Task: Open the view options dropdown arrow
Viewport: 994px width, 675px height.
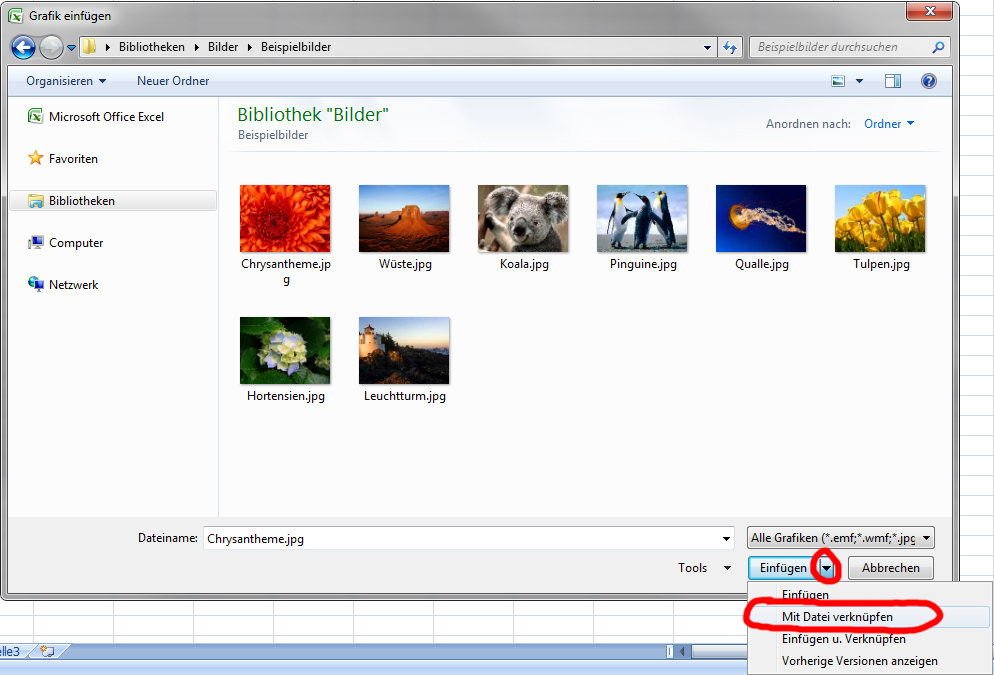Action: click(858, 81)
